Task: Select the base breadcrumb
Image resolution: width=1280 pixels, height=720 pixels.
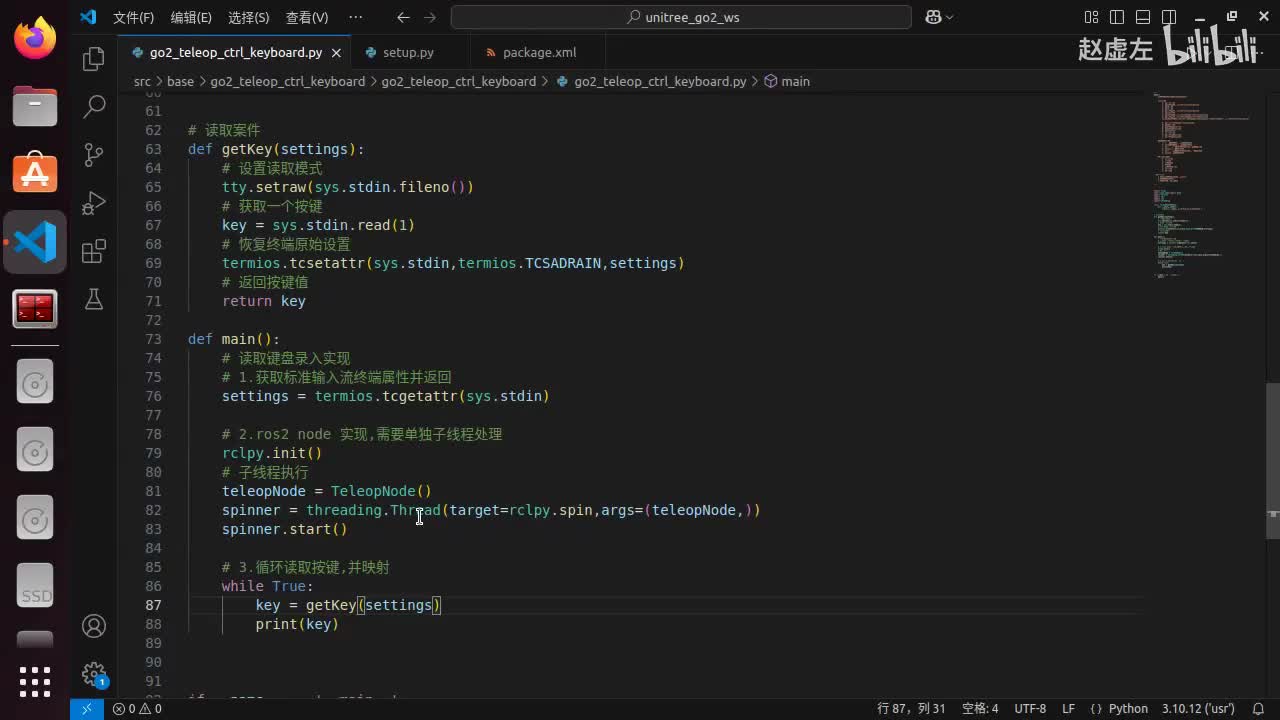Action: click(x=180, y=81)
